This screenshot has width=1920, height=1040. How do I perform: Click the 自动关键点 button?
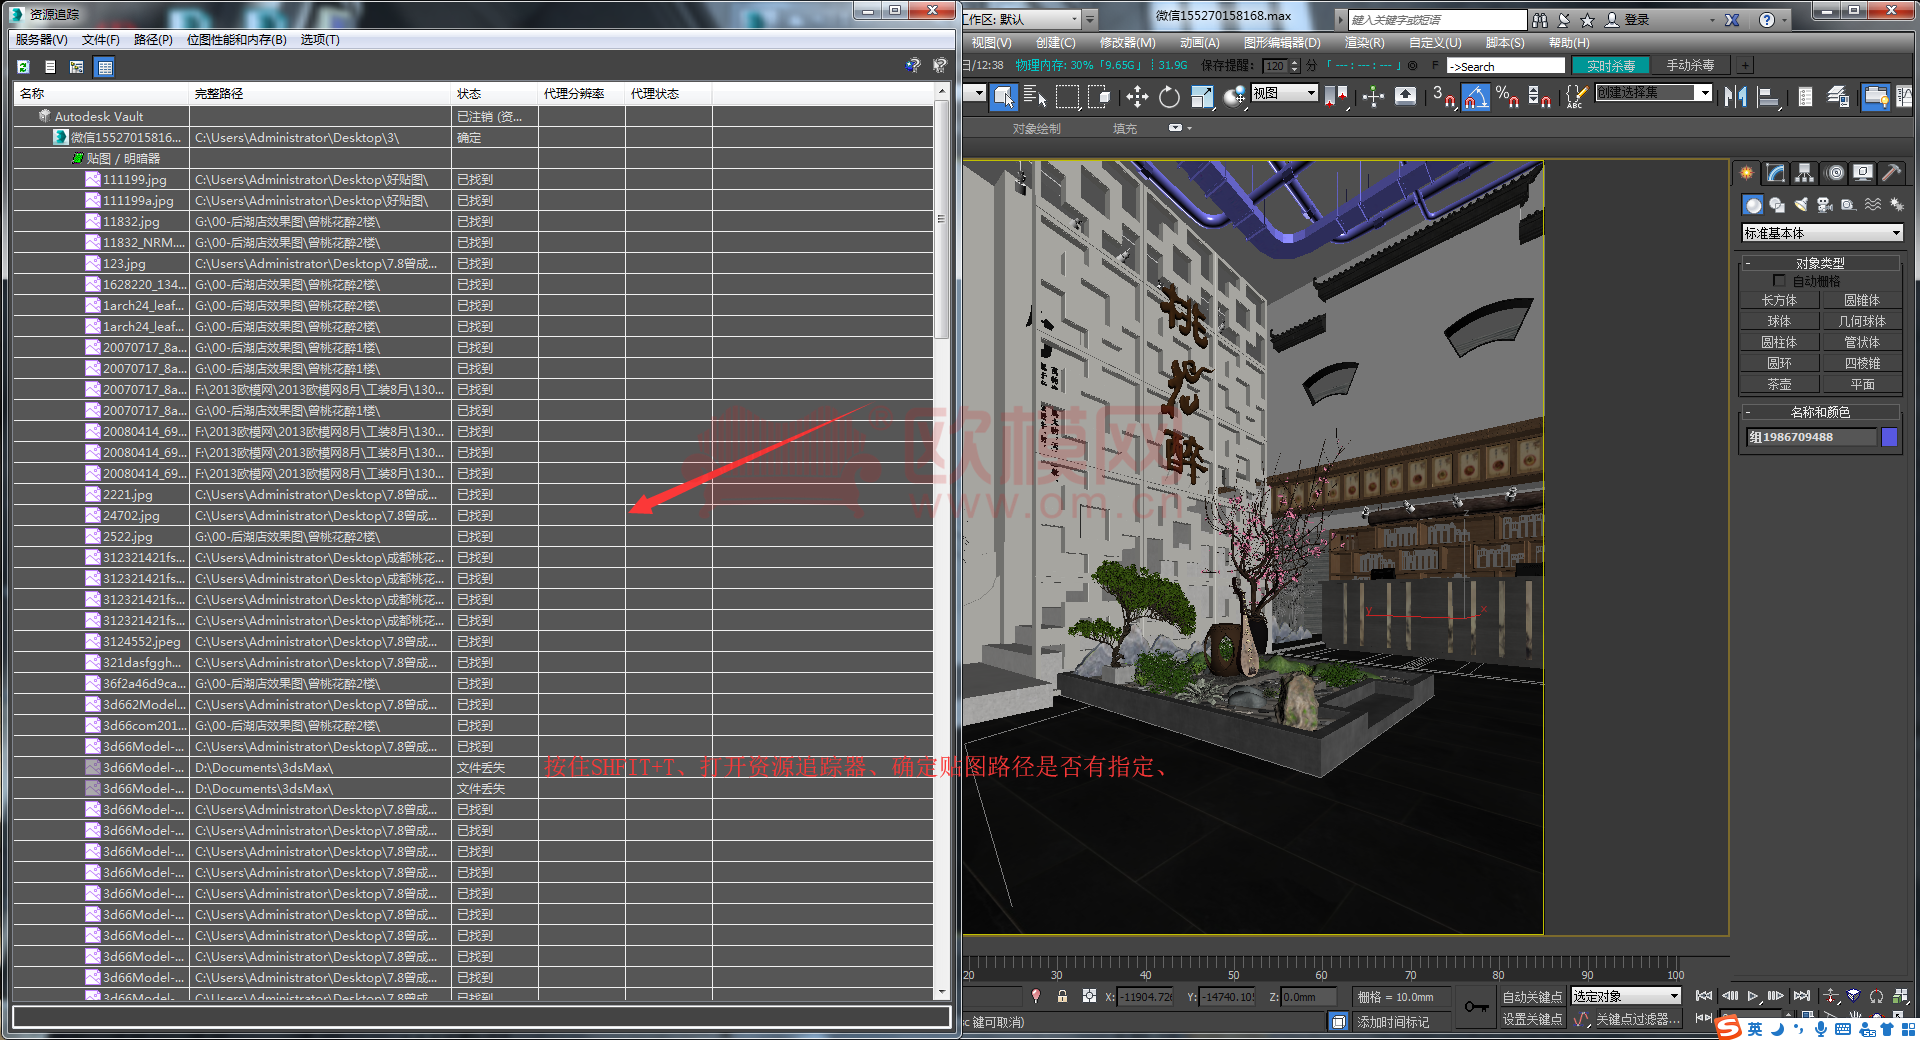tap(1531, 997)
